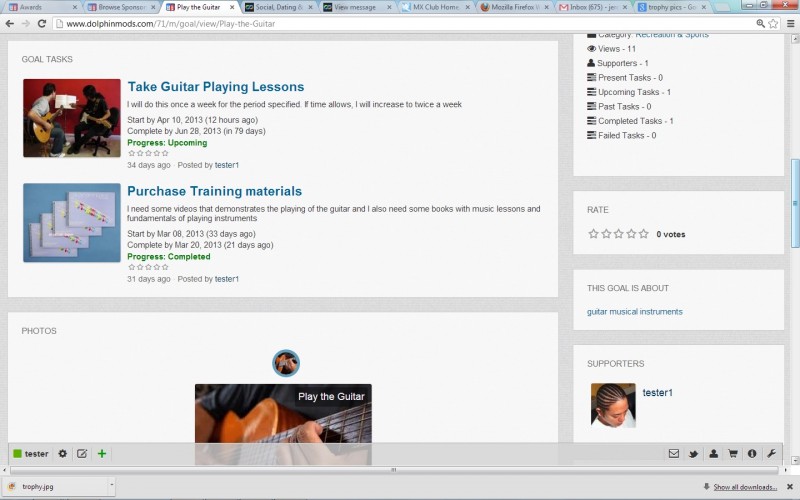
Task: Click the tester1 supporter avatar photo
Action: 613,405
